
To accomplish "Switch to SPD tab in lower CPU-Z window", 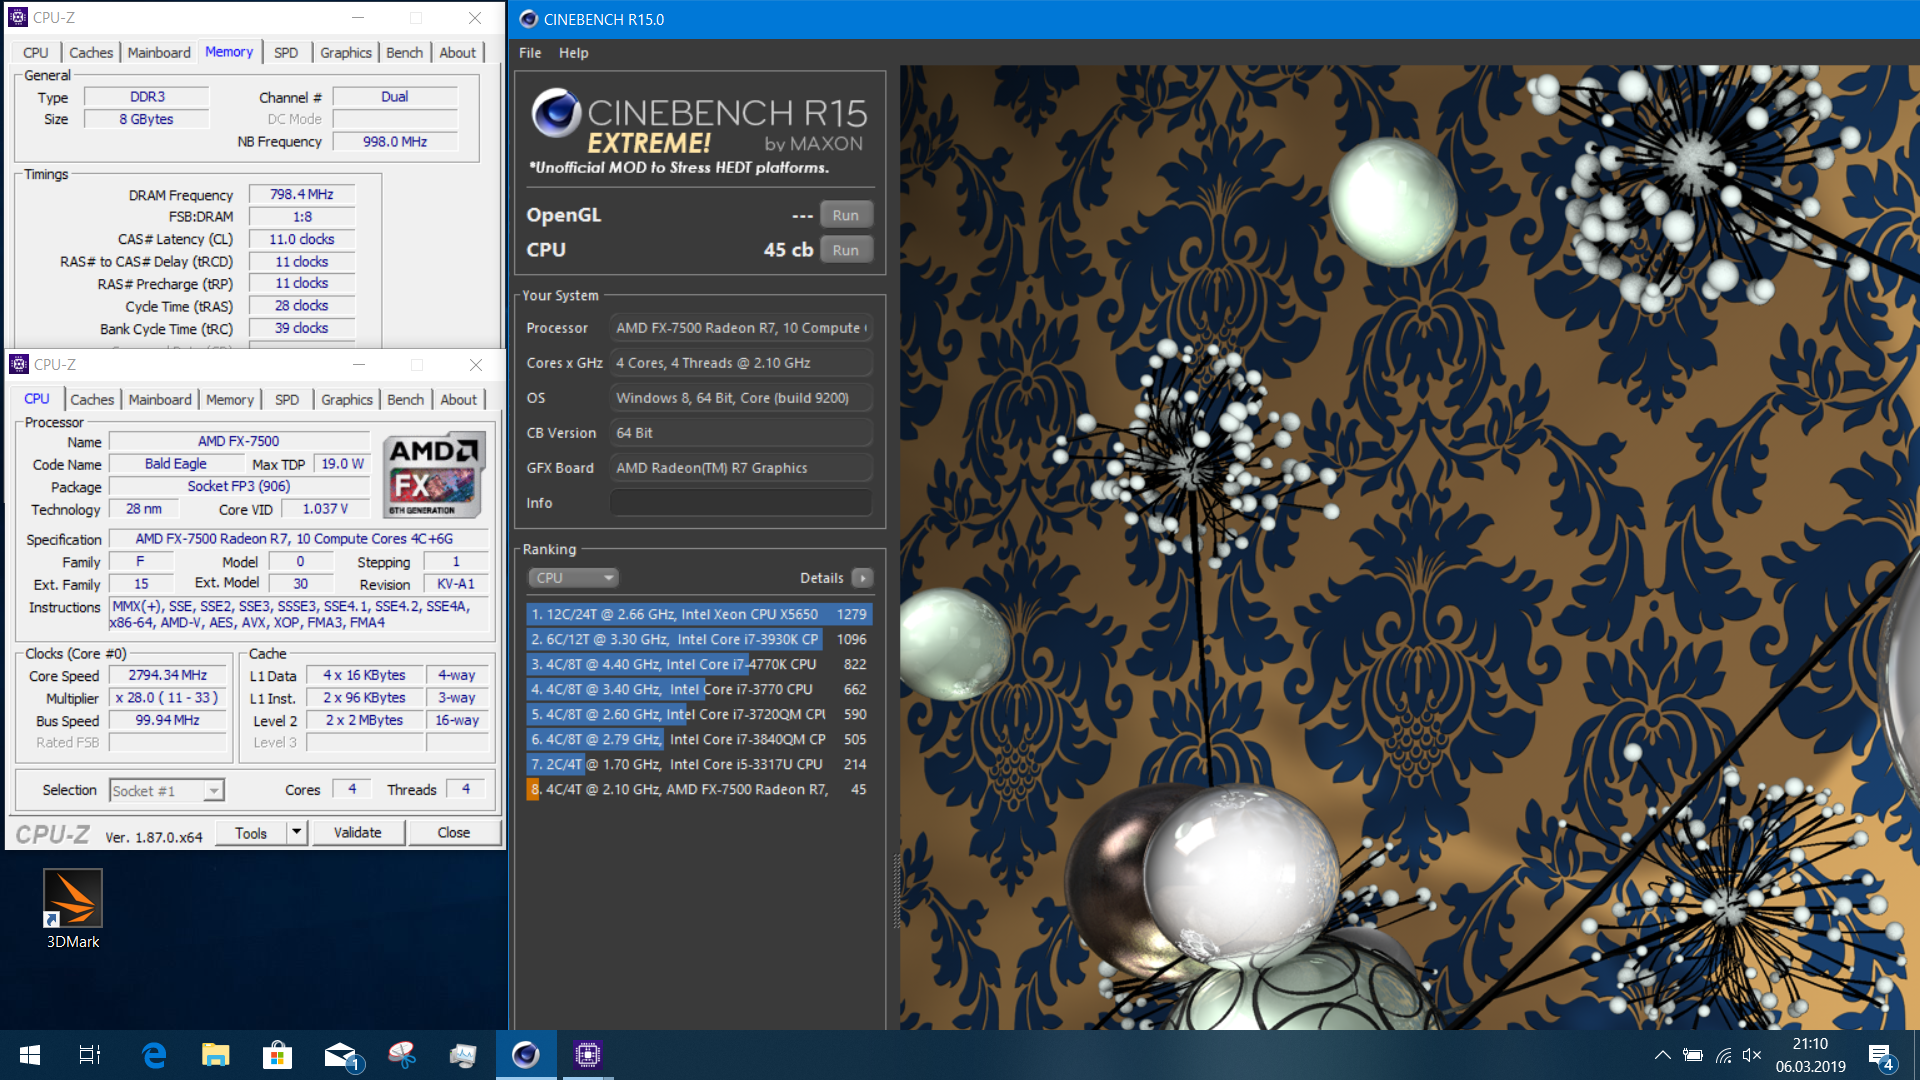I will [x=287, y=399].
